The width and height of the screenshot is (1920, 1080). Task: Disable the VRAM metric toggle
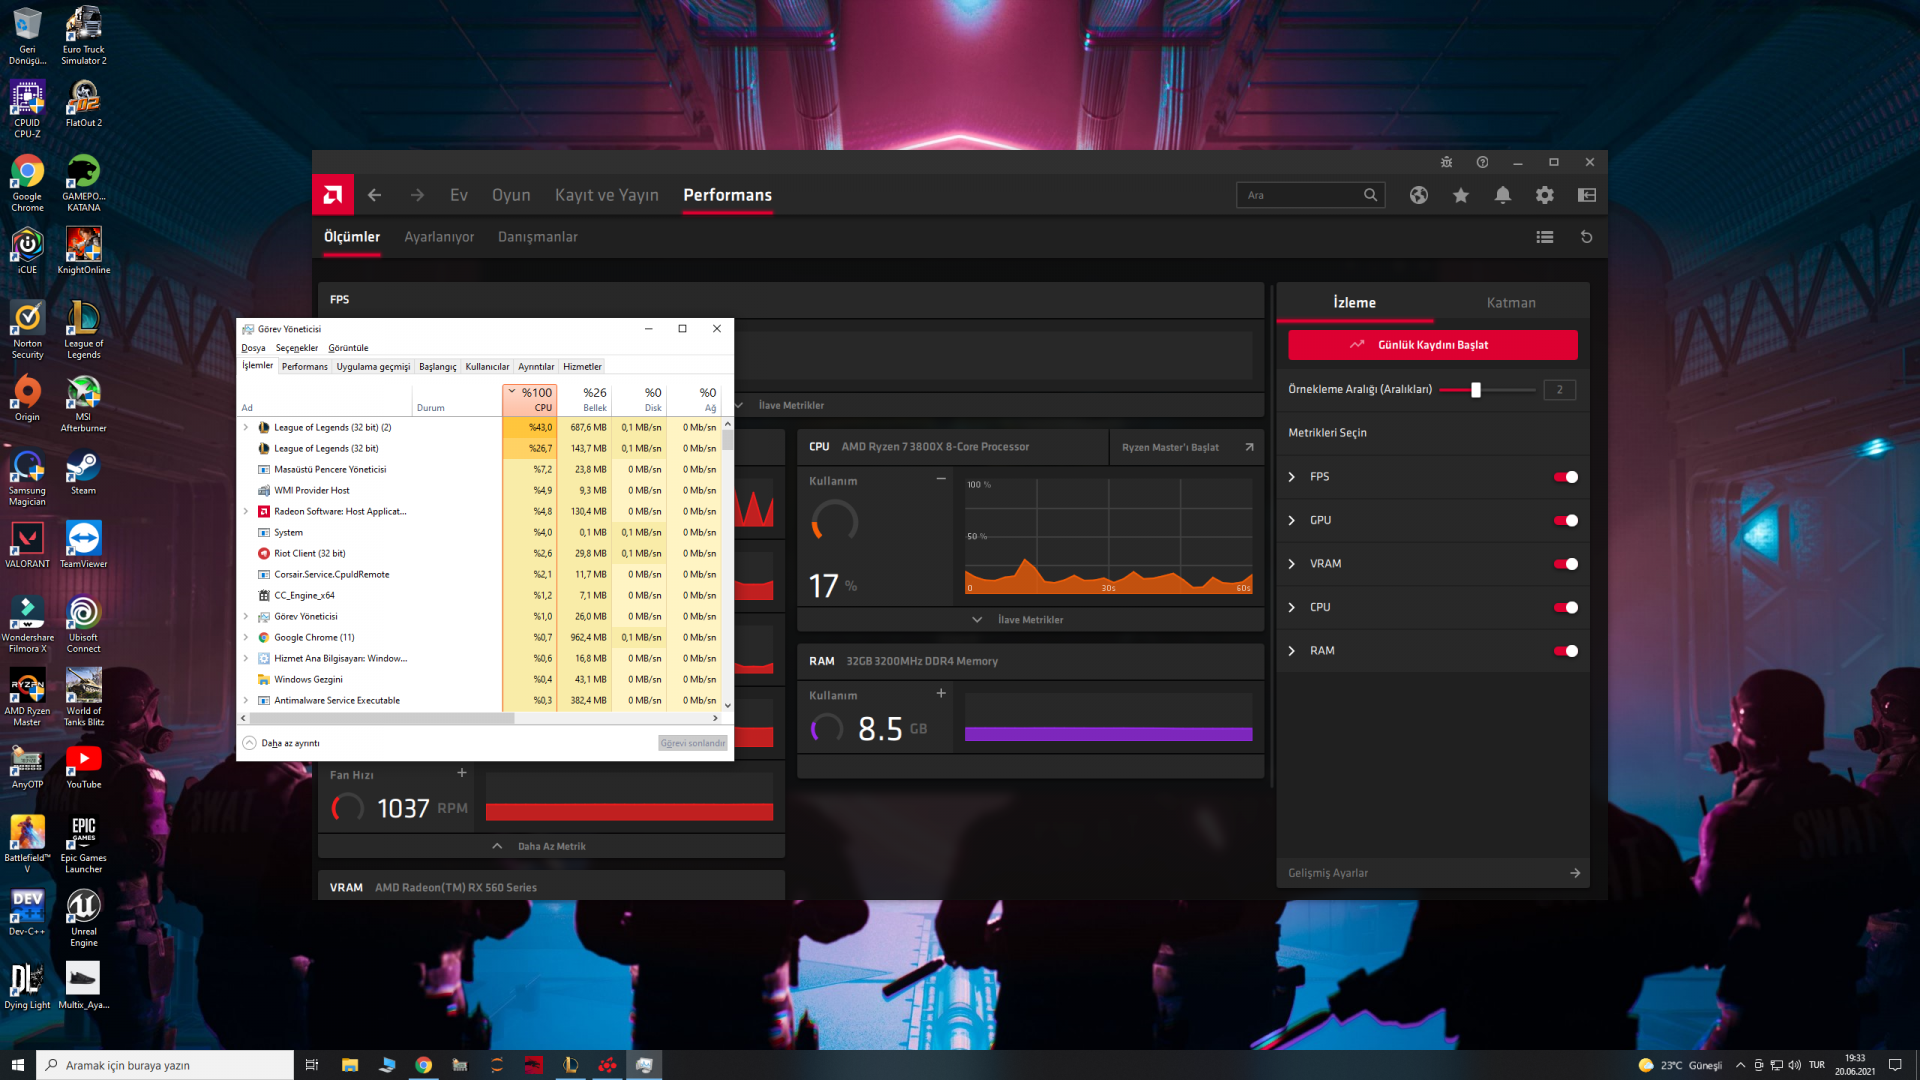click(x=1565, y=564)
